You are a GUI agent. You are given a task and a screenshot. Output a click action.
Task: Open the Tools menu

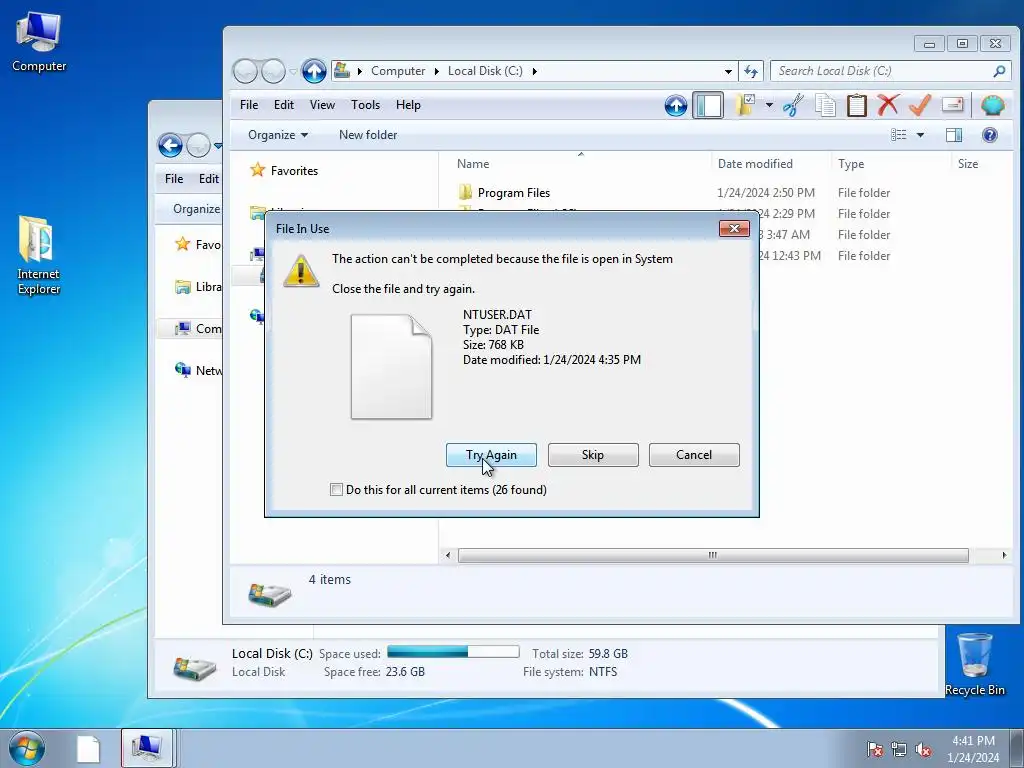tap(365, 104)
